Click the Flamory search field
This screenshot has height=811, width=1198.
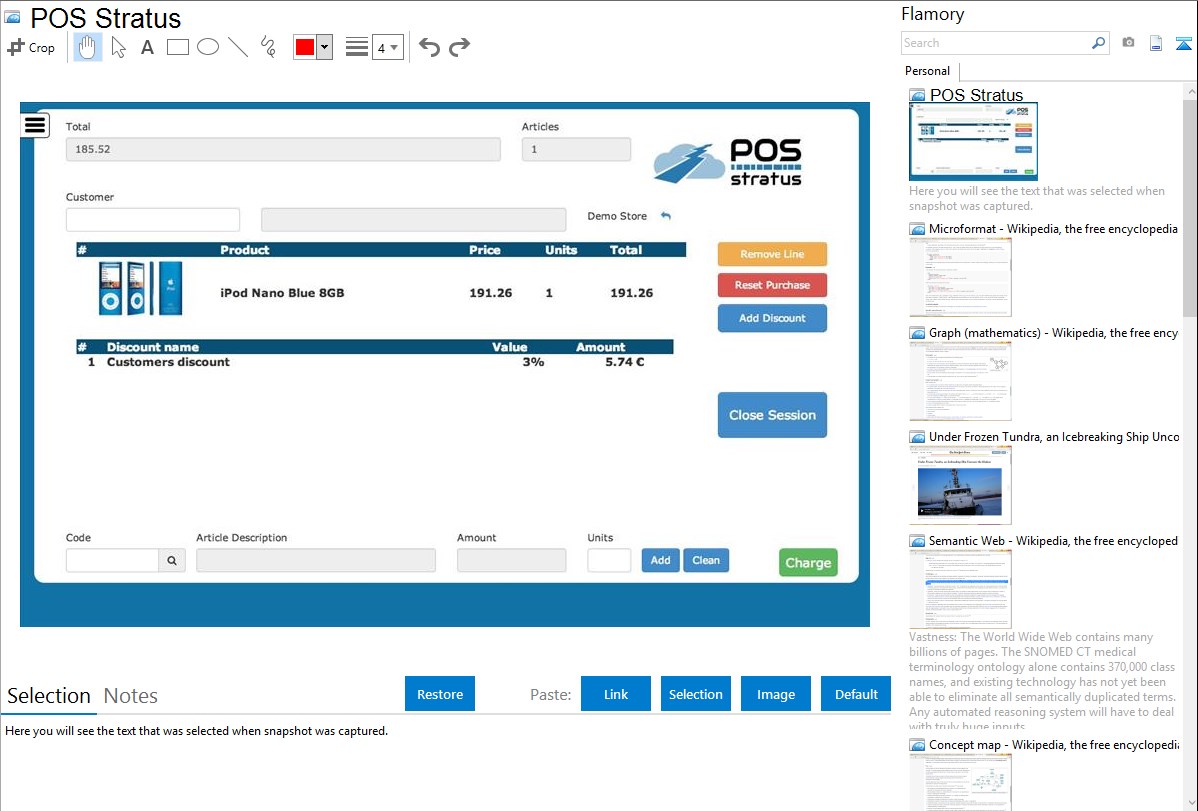(x=996, y=43)
